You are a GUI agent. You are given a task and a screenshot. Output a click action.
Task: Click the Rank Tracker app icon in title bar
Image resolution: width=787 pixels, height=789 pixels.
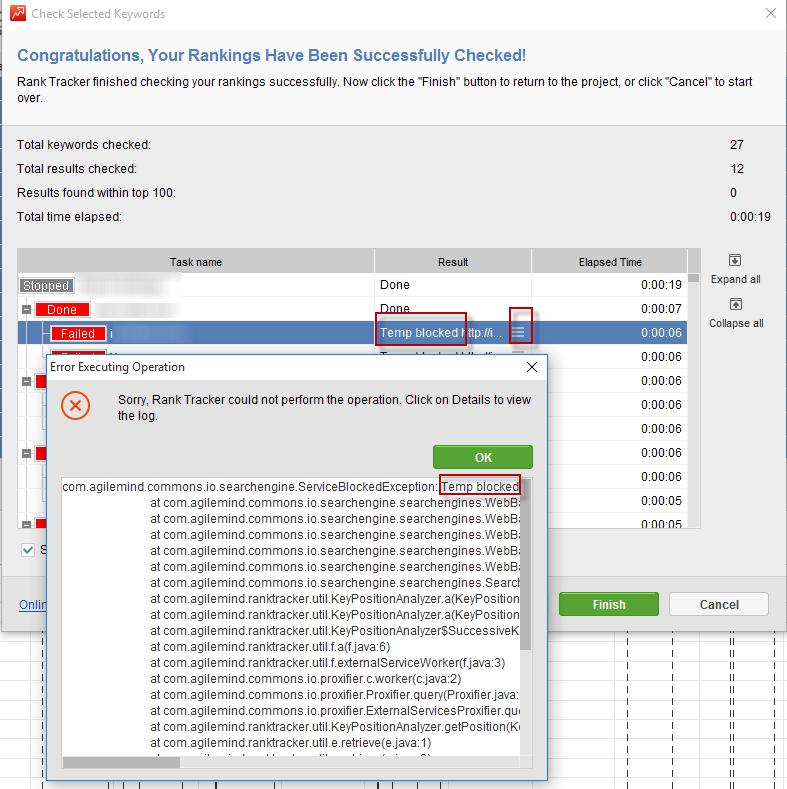(18, 14)
